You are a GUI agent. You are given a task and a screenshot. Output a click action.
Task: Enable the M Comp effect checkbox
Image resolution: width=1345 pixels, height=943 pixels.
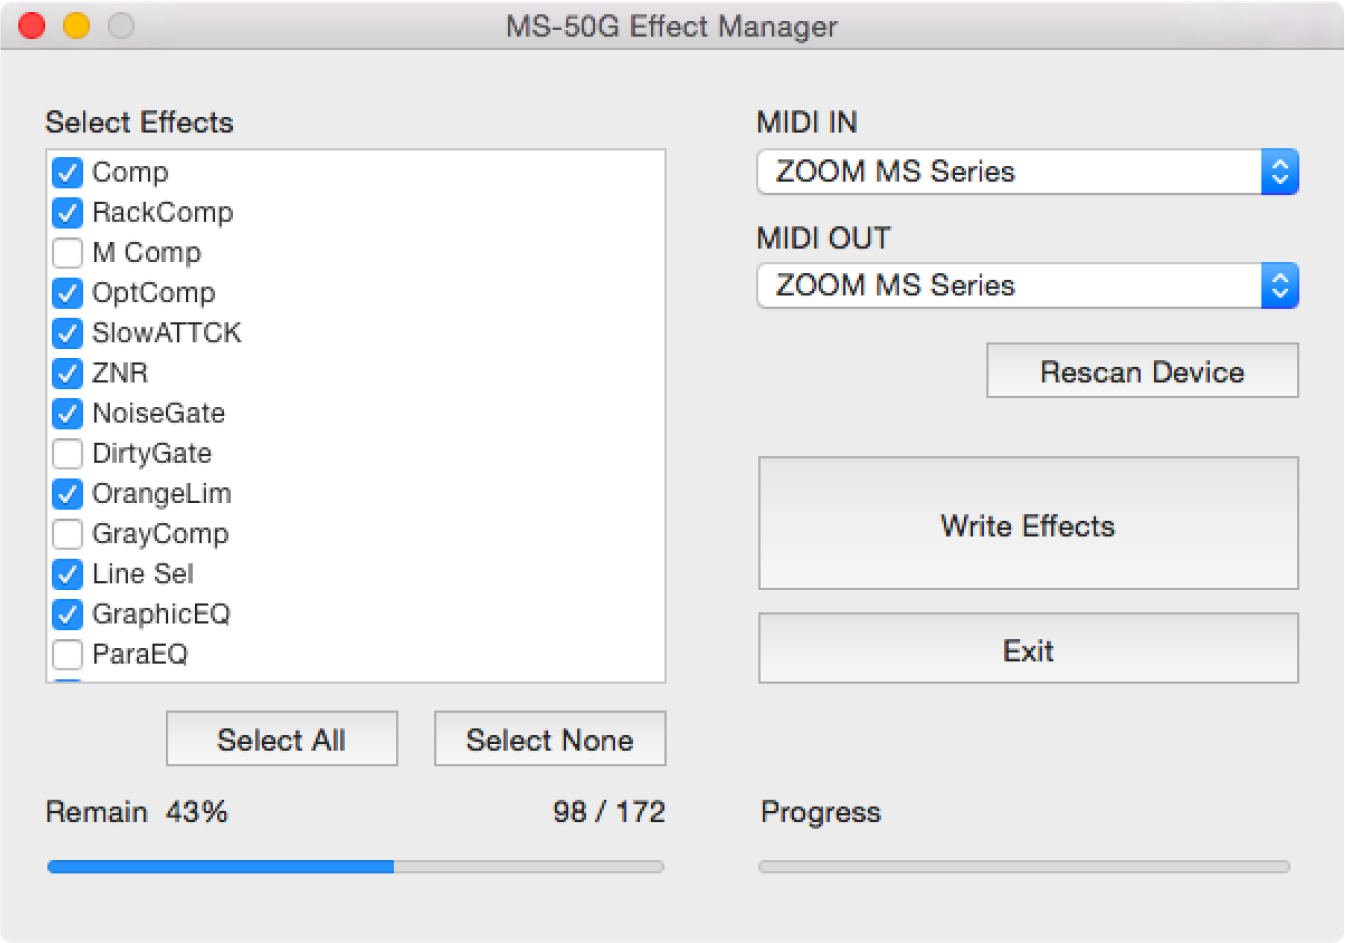67,253
